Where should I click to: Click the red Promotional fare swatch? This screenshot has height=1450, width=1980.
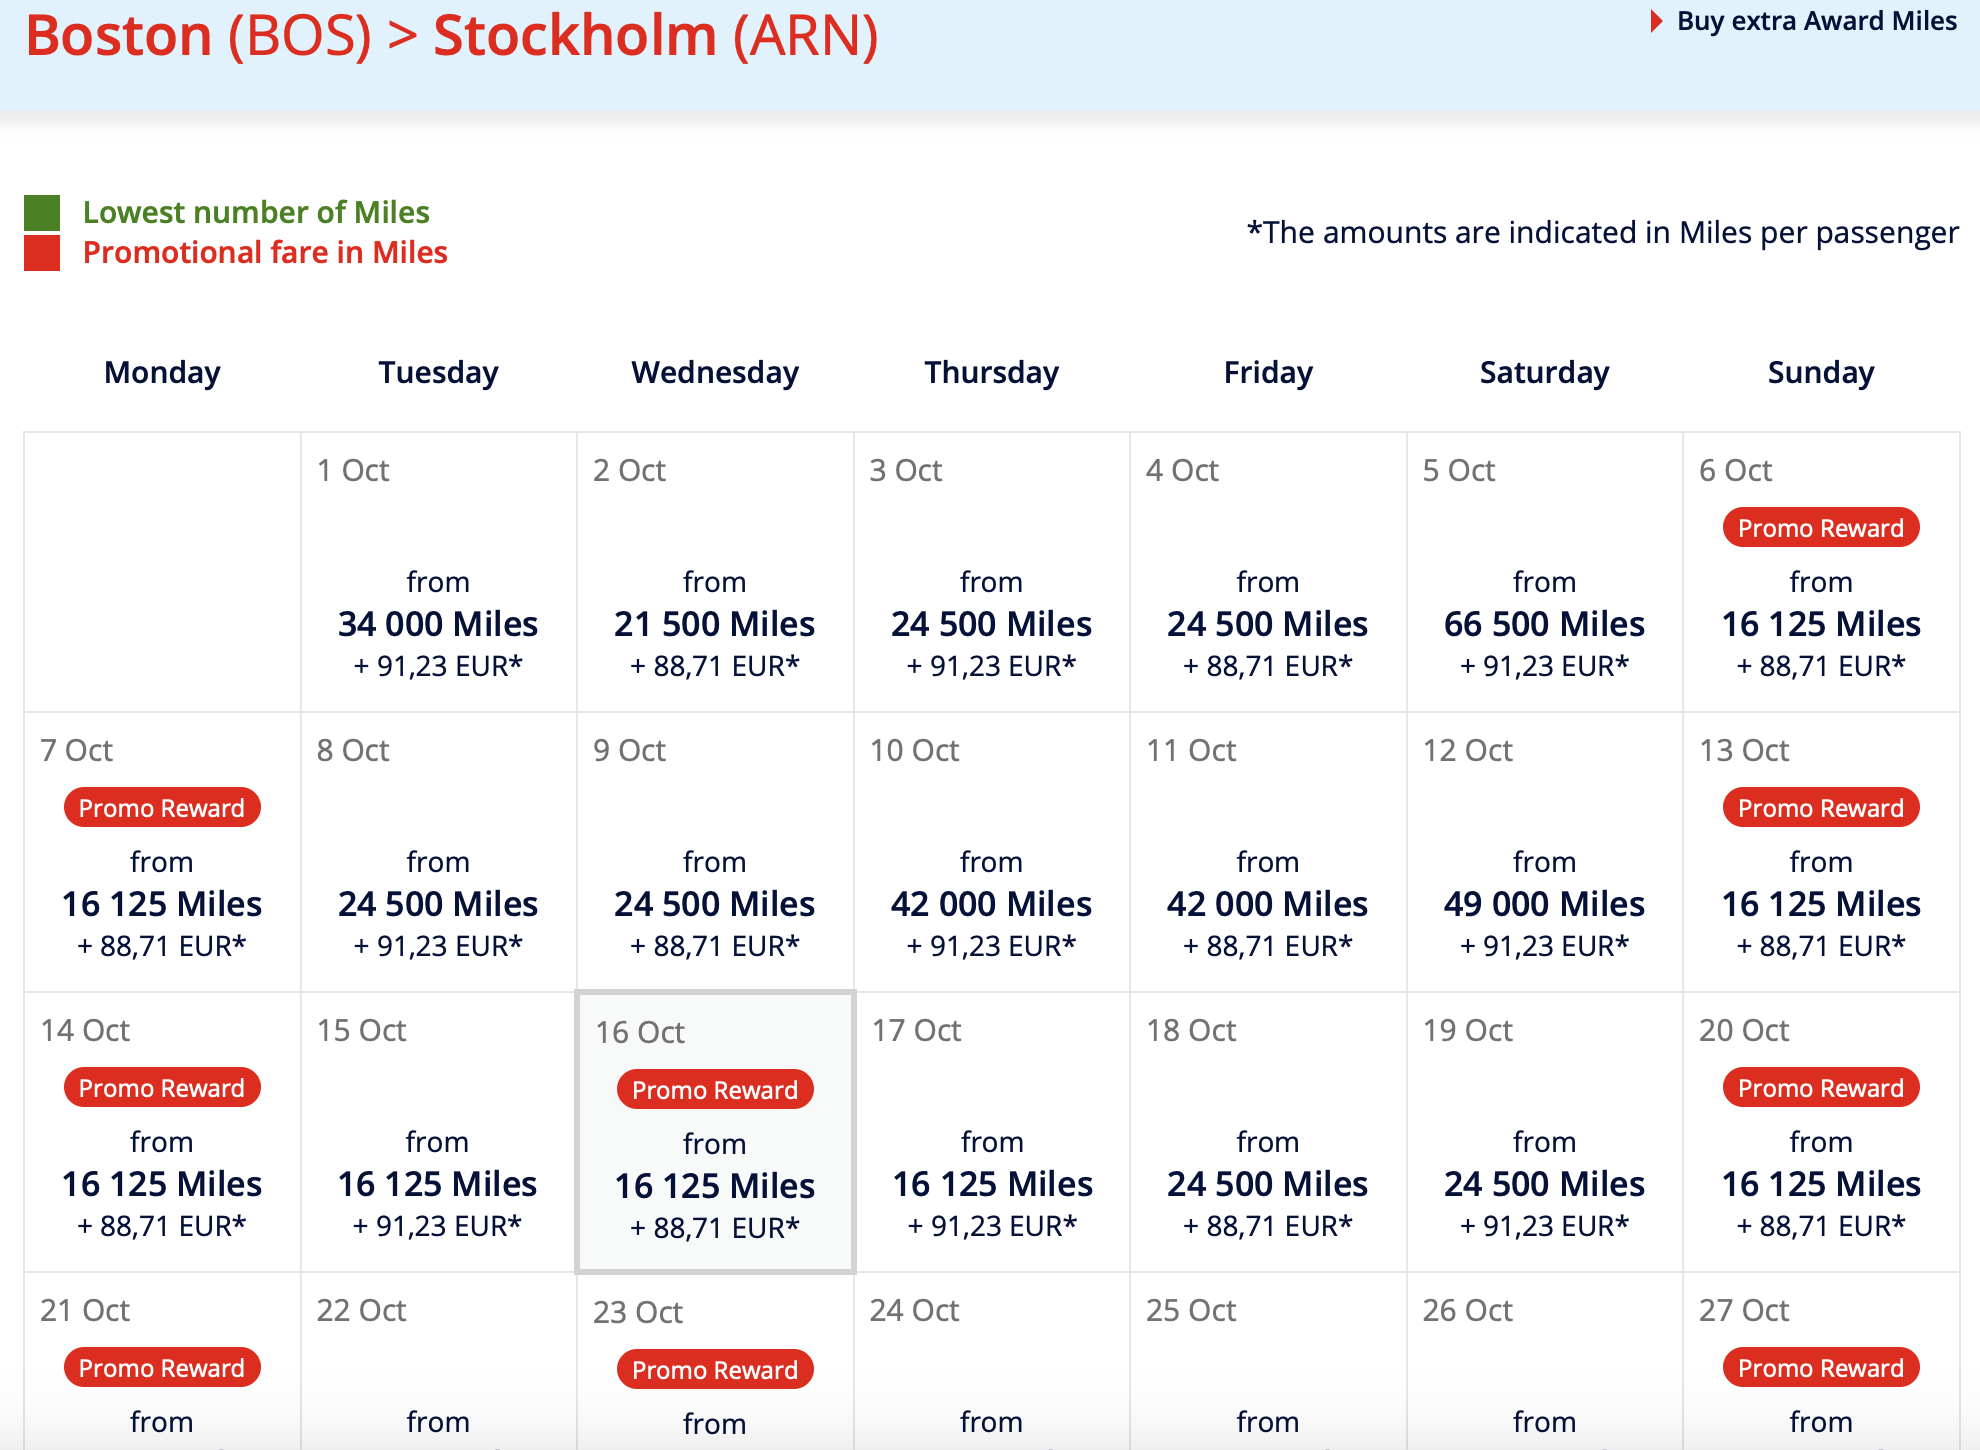(x=42, y=253)
